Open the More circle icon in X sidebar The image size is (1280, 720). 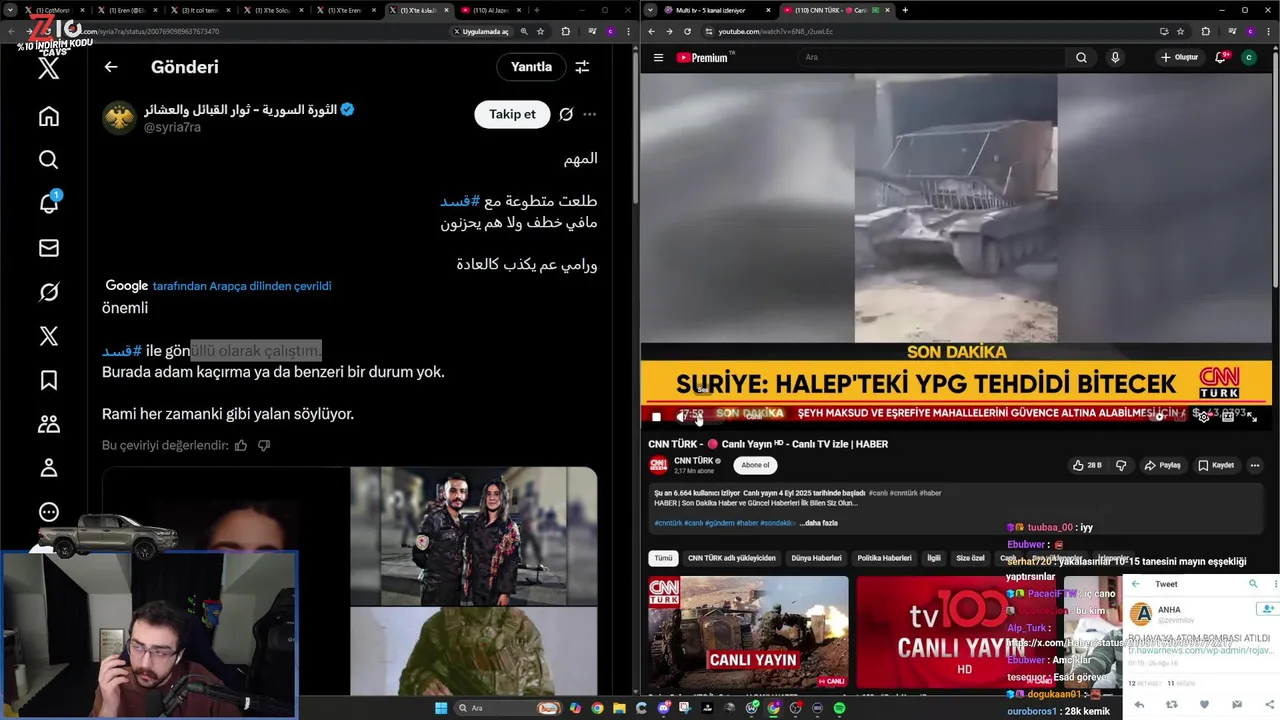pos(48,512)
